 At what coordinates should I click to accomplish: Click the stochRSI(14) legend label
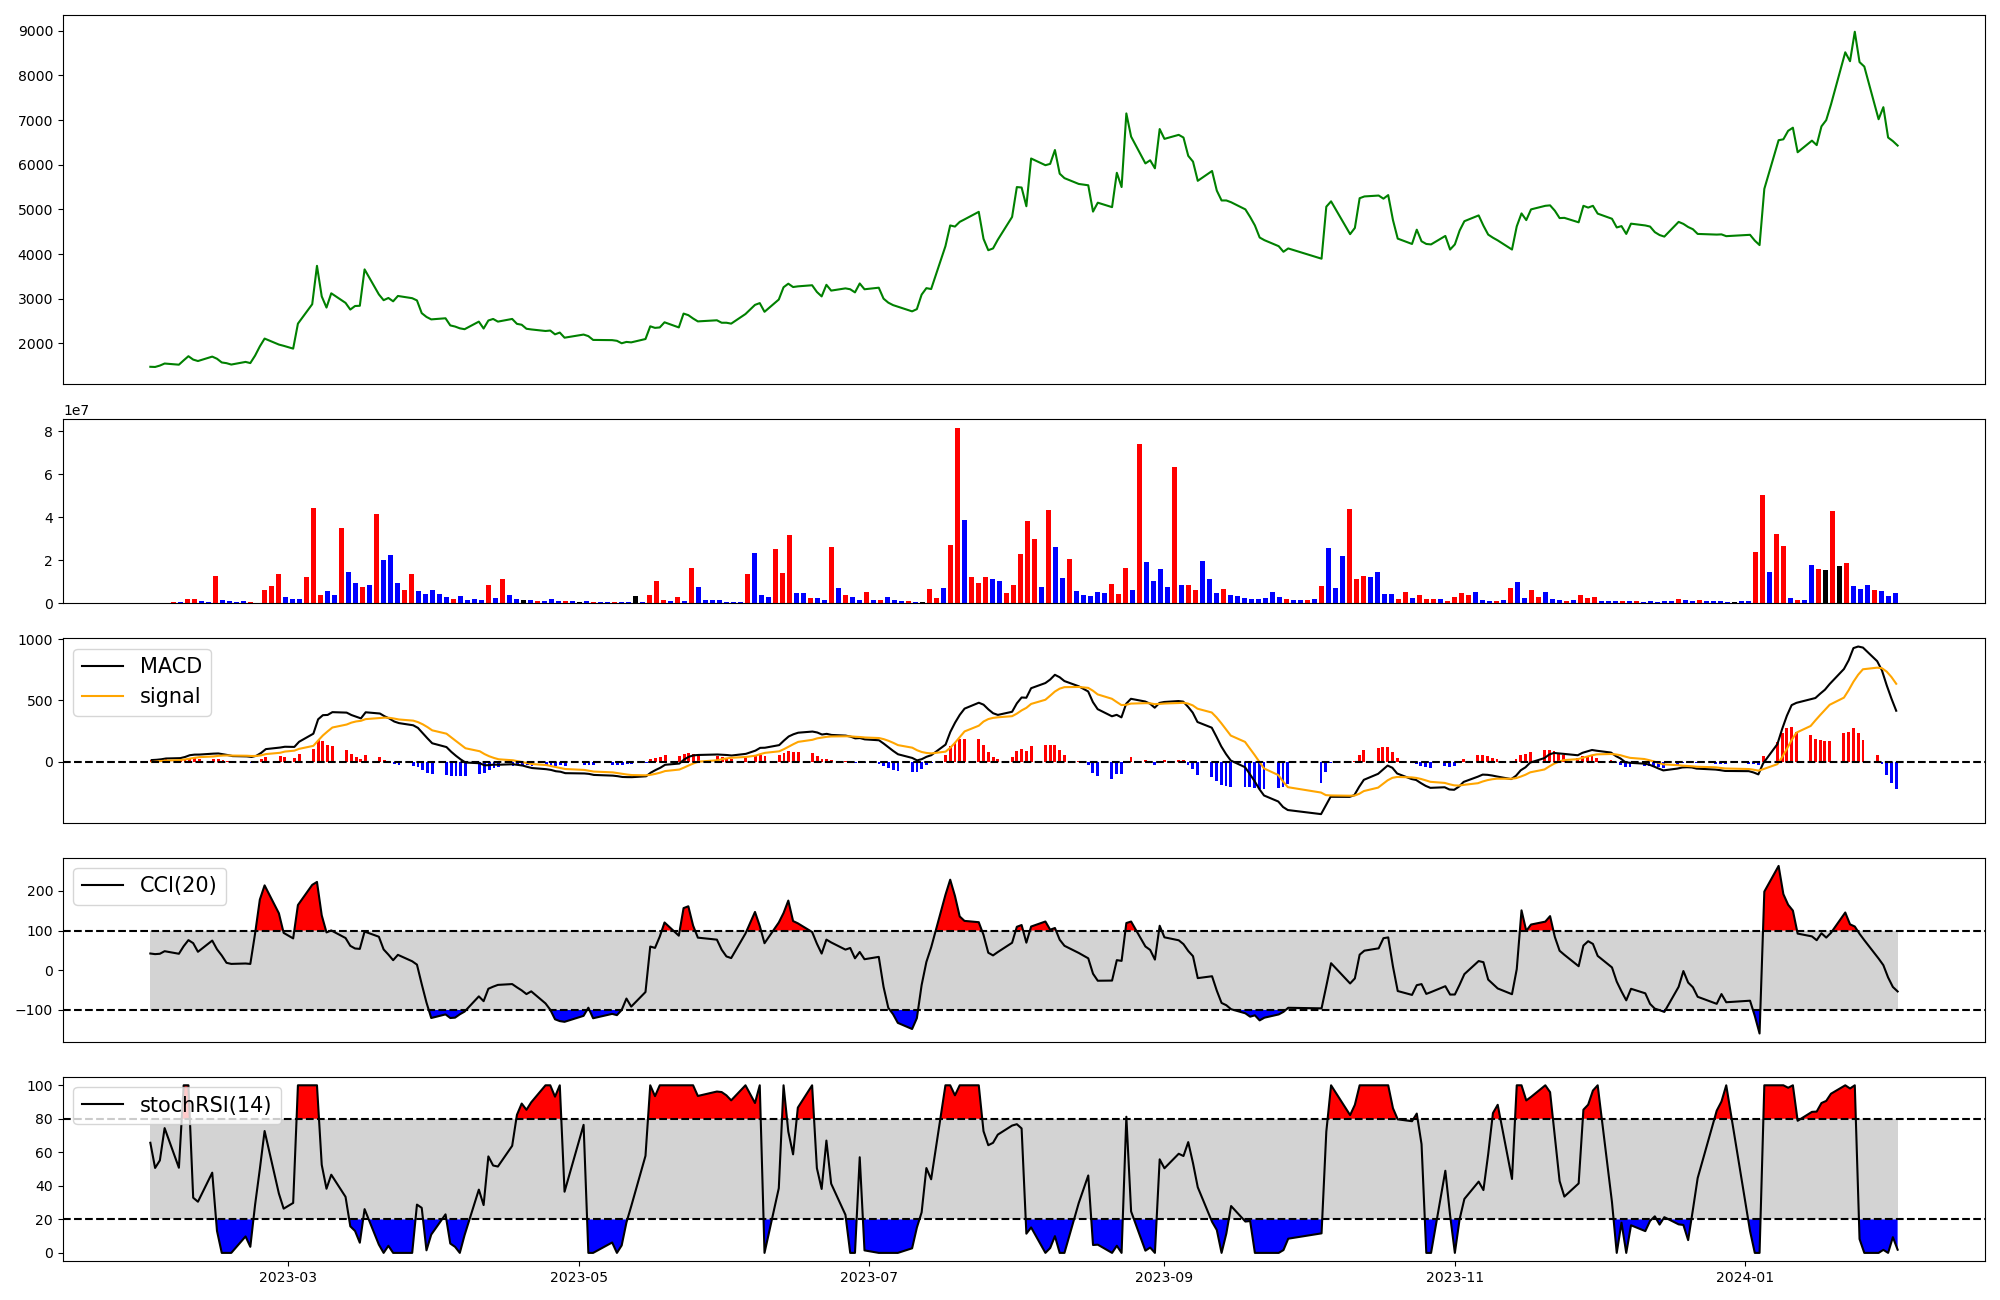tap(205, 1104)
